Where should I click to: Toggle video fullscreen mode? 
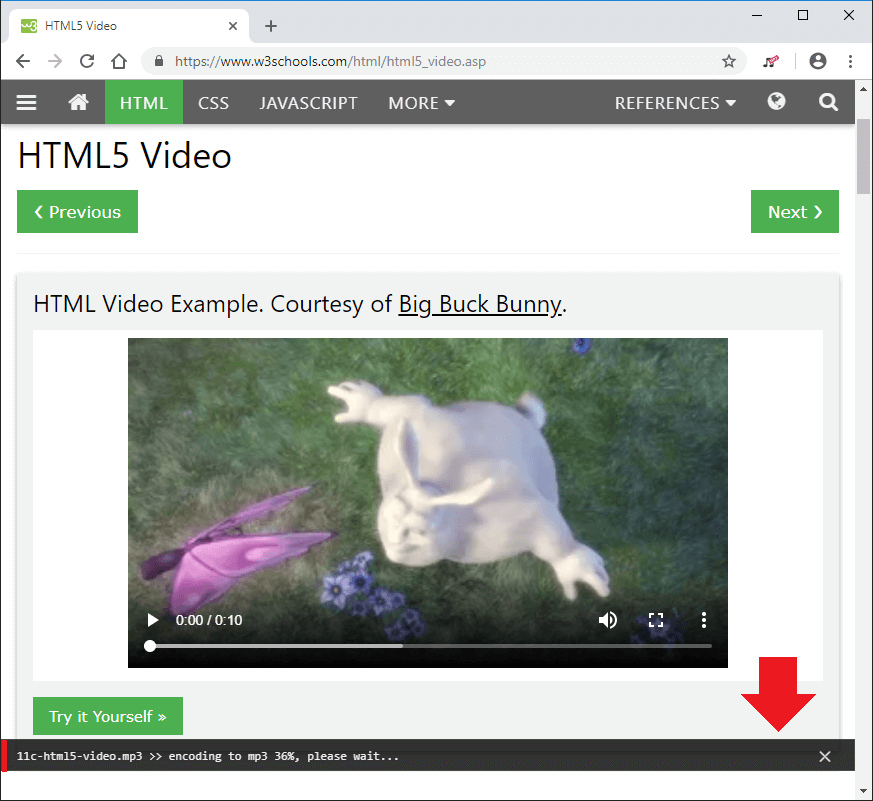[x=656, y=620]
